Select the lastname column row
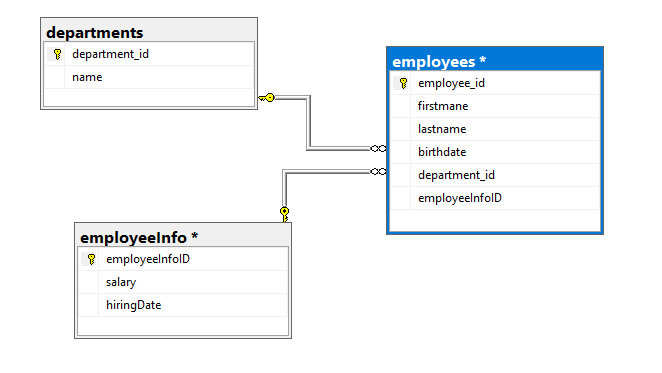The image size is (662, 373). point(495,129)
